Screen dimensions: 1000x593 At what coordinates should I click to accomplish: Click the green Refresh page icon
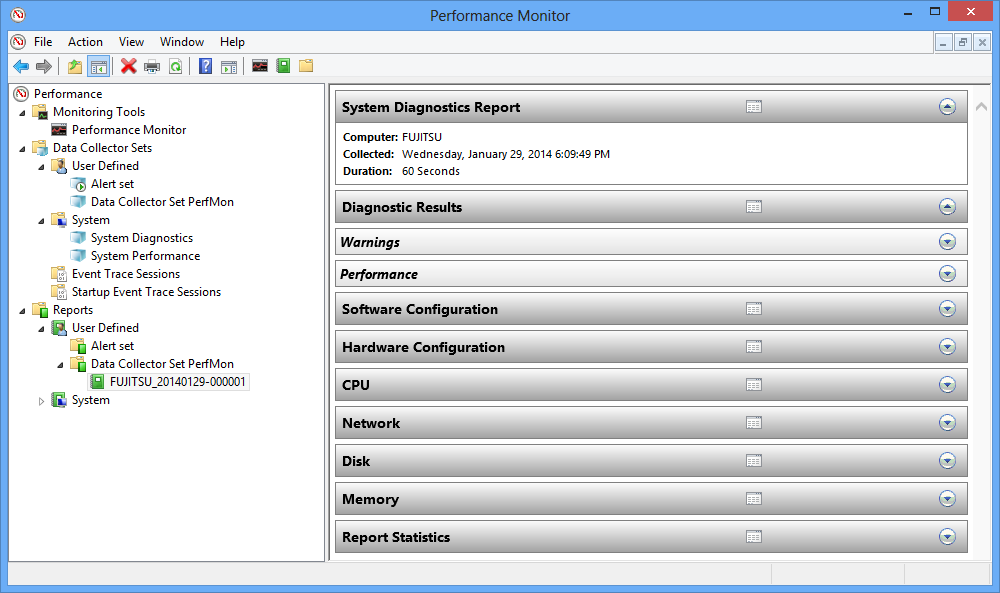[x=175, y=66]
